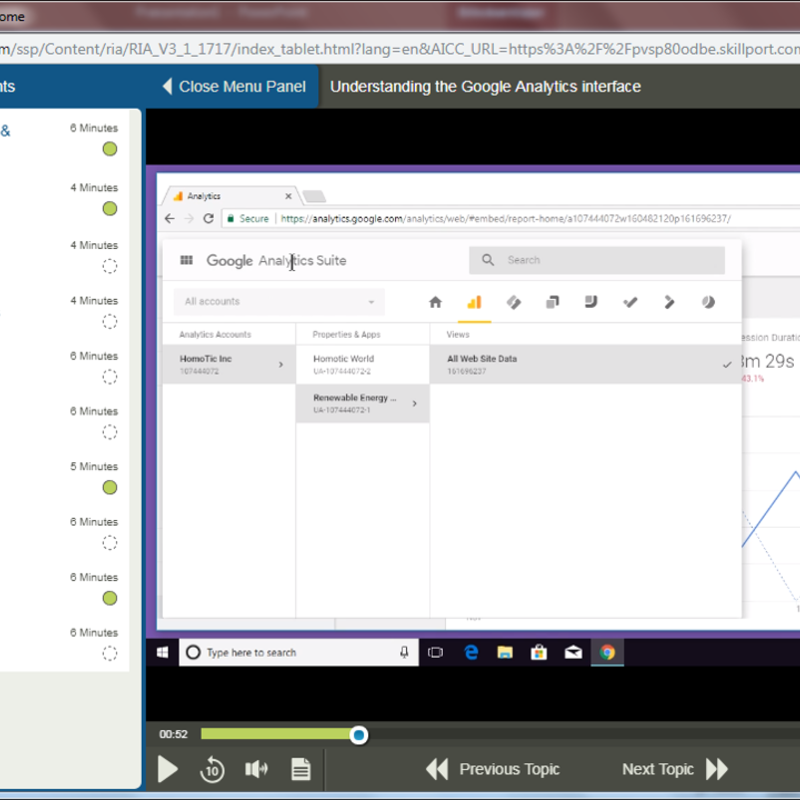800x800 pixels.
Task: Close the Analytics tab with its X
Action: (x=288, y=196)
